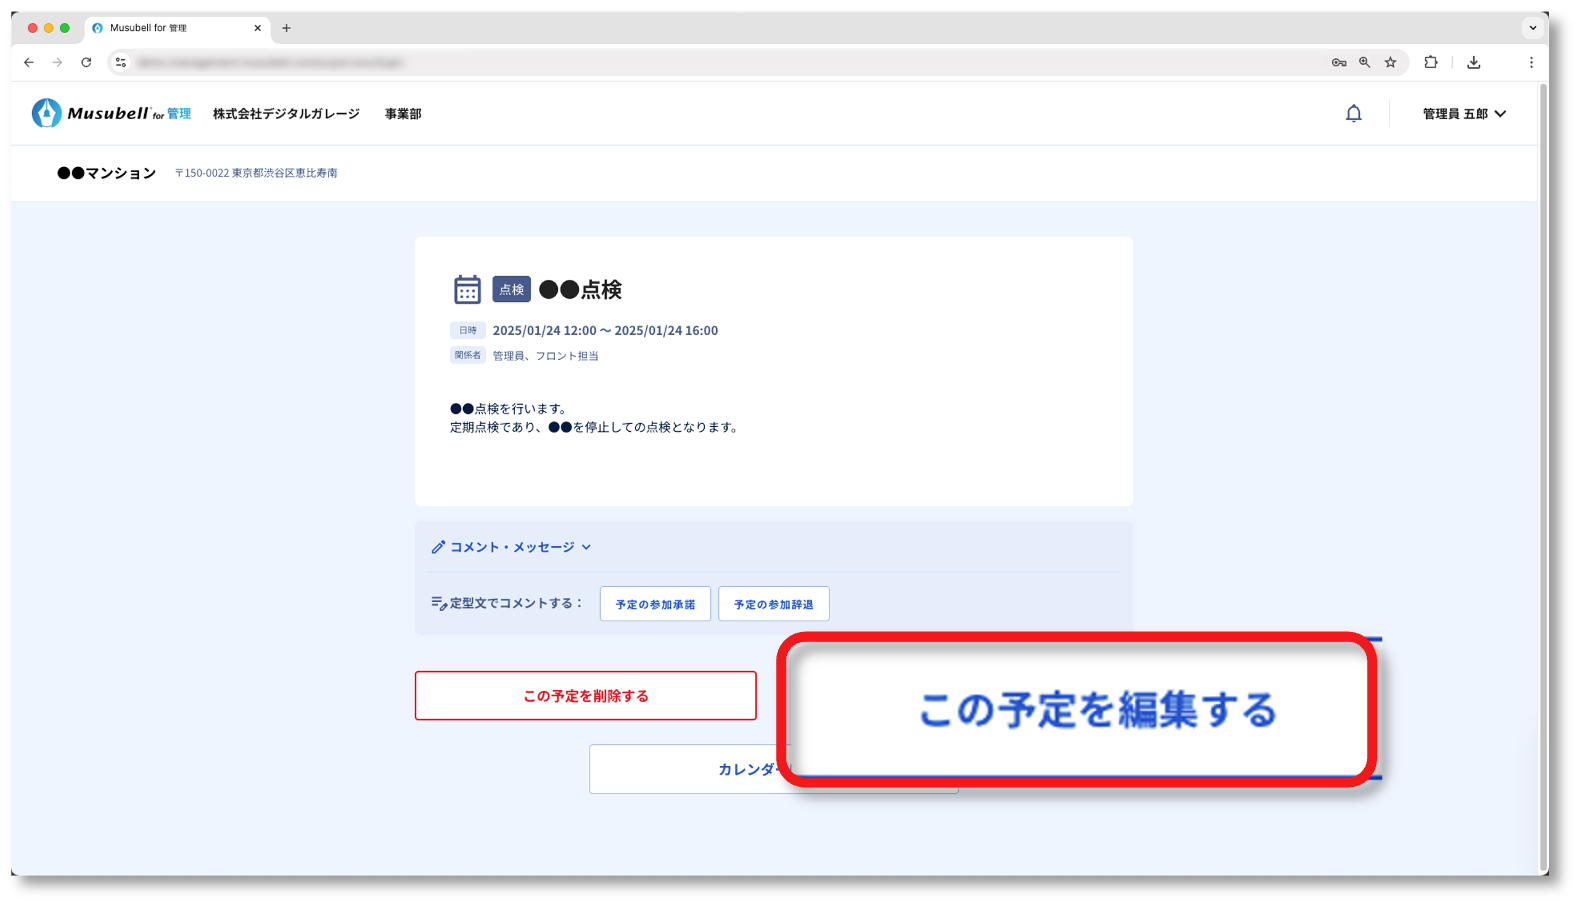Click the 予定の参加承諾 button
This screenshot has width=1581, height=907.
coord(655,604)
